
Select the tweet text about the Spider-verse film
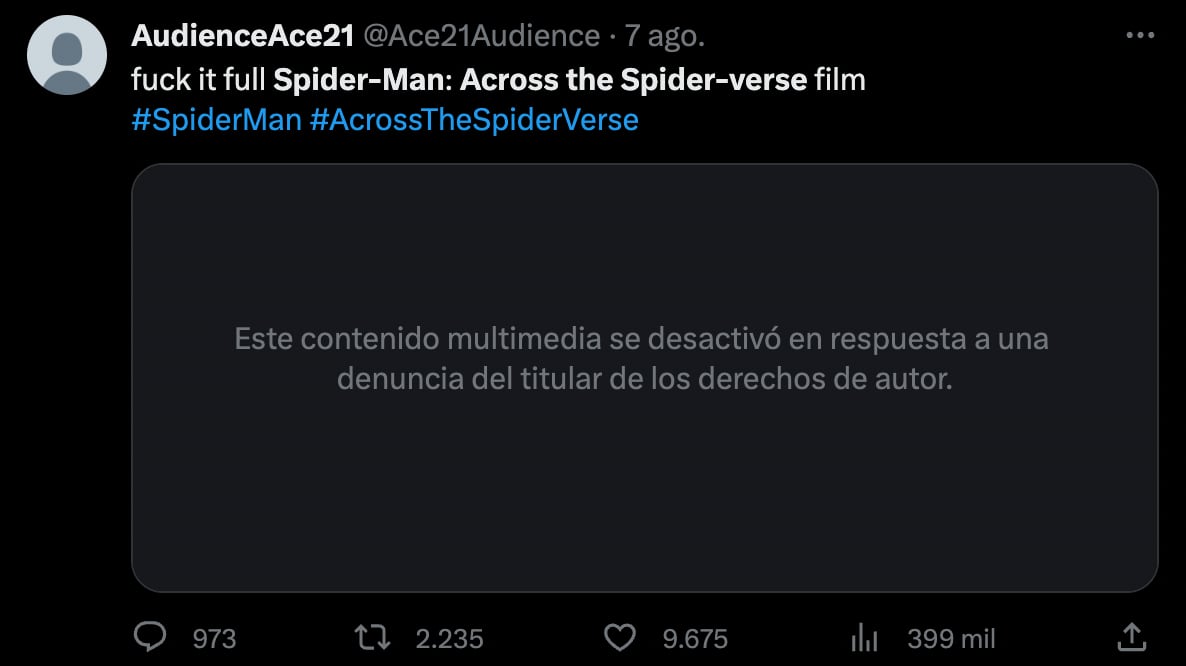tap(498, 78)
